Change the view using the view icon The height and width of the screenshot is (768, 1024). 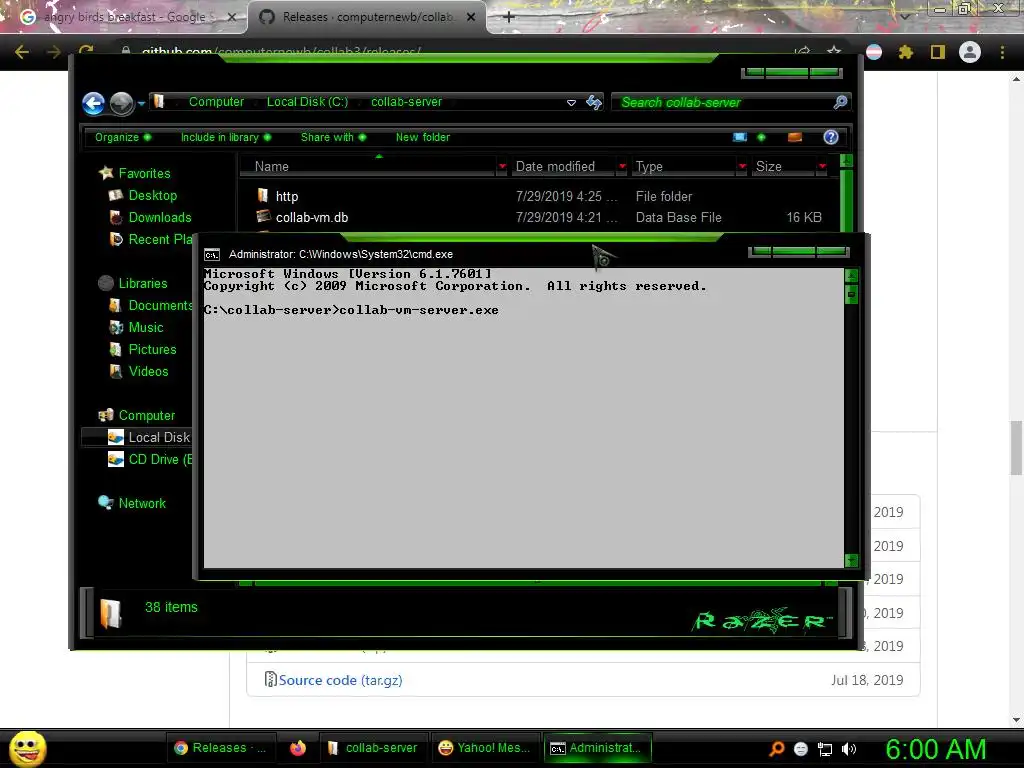[740, 137]
